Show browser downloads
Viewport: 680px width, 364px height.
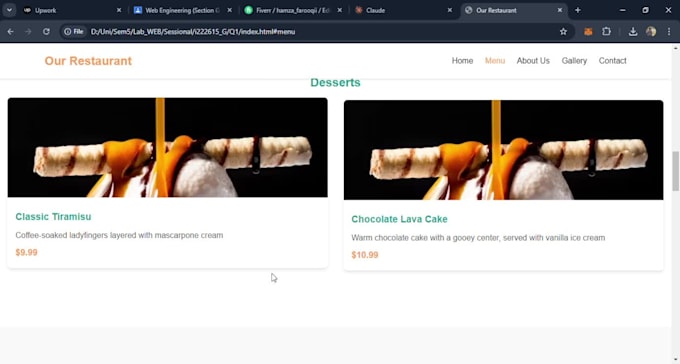coord(633,32)
